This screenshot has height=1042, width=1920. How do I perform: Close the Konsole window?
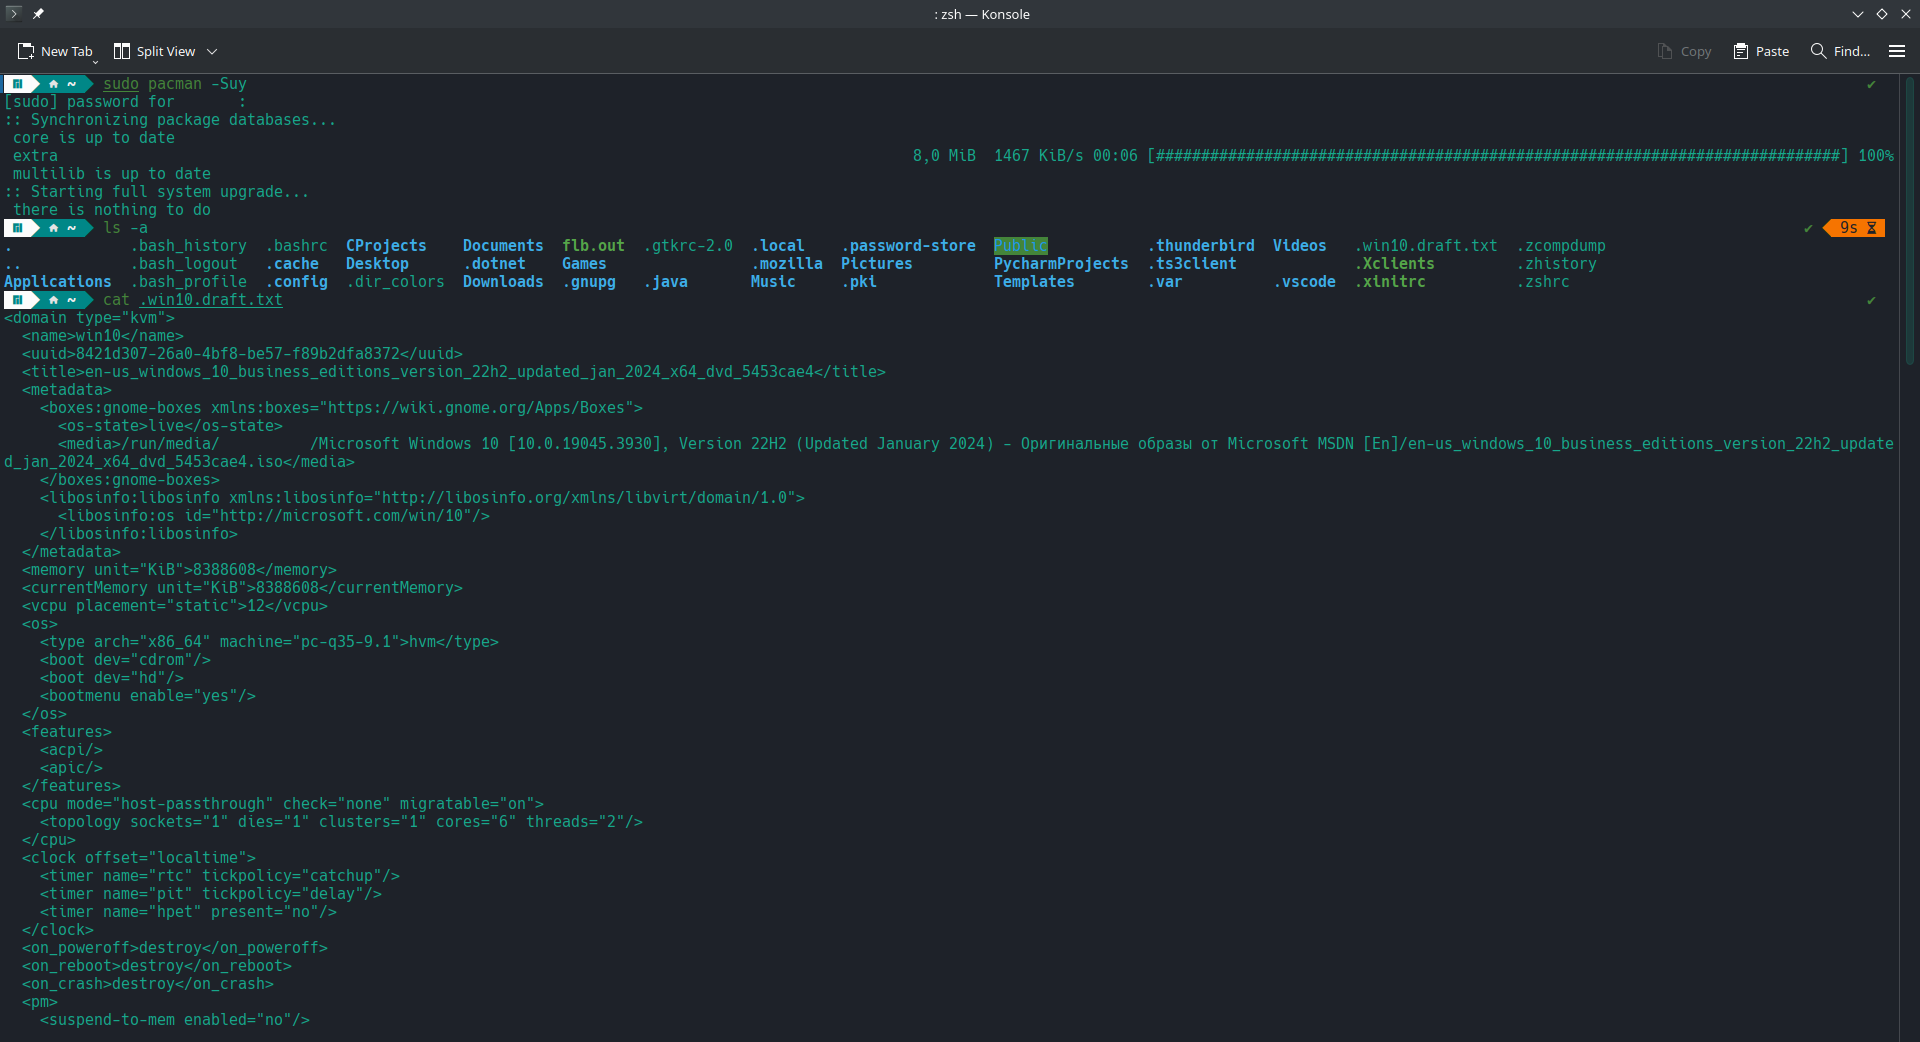coord(1906,14)
